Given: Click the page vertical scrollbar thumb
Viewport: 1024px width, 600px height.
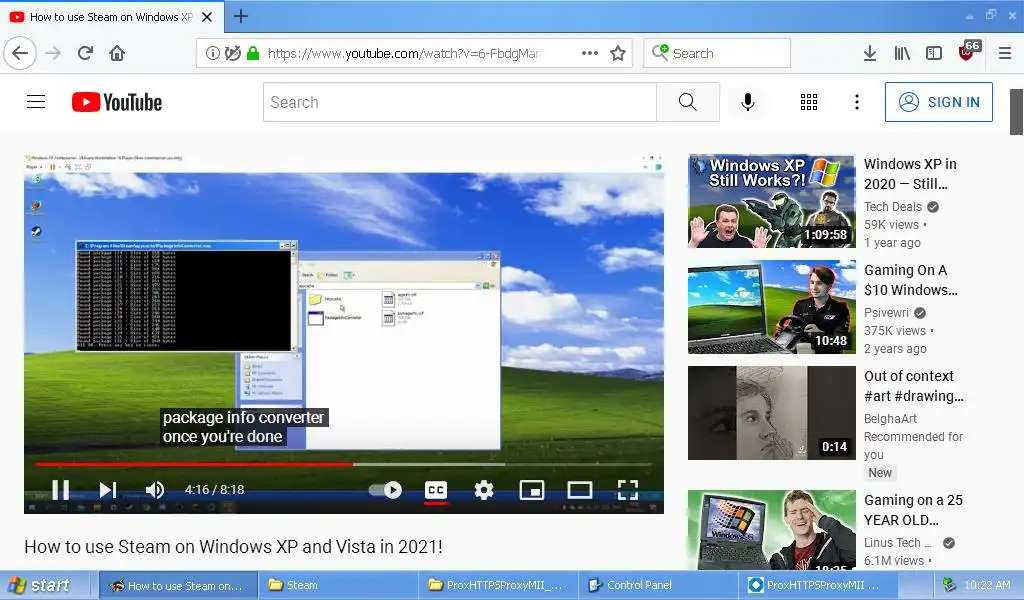Looking at the screenshot, I should point(1016,112).
